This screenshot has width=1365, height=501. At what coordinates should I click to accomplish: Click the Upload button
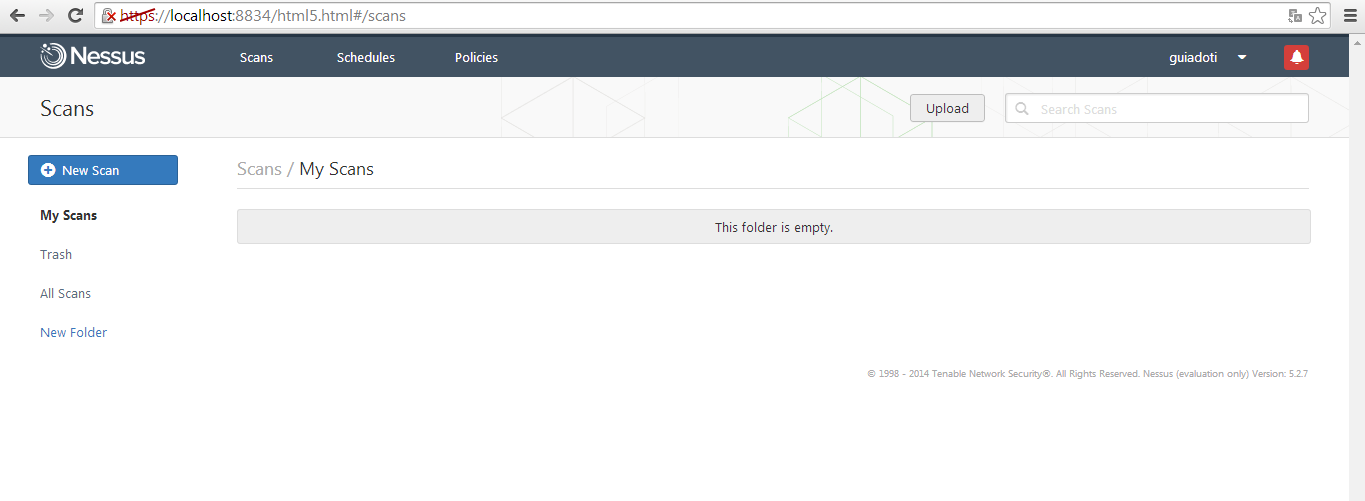947,108
